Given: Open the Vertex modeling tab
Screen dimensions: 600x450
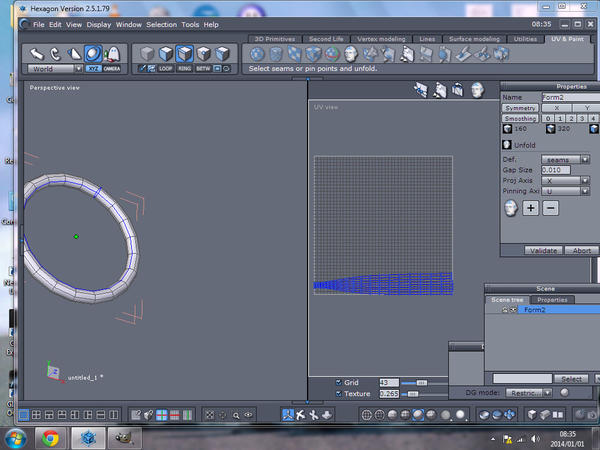Looking at the screenshot, I should (x=381, y=39).
